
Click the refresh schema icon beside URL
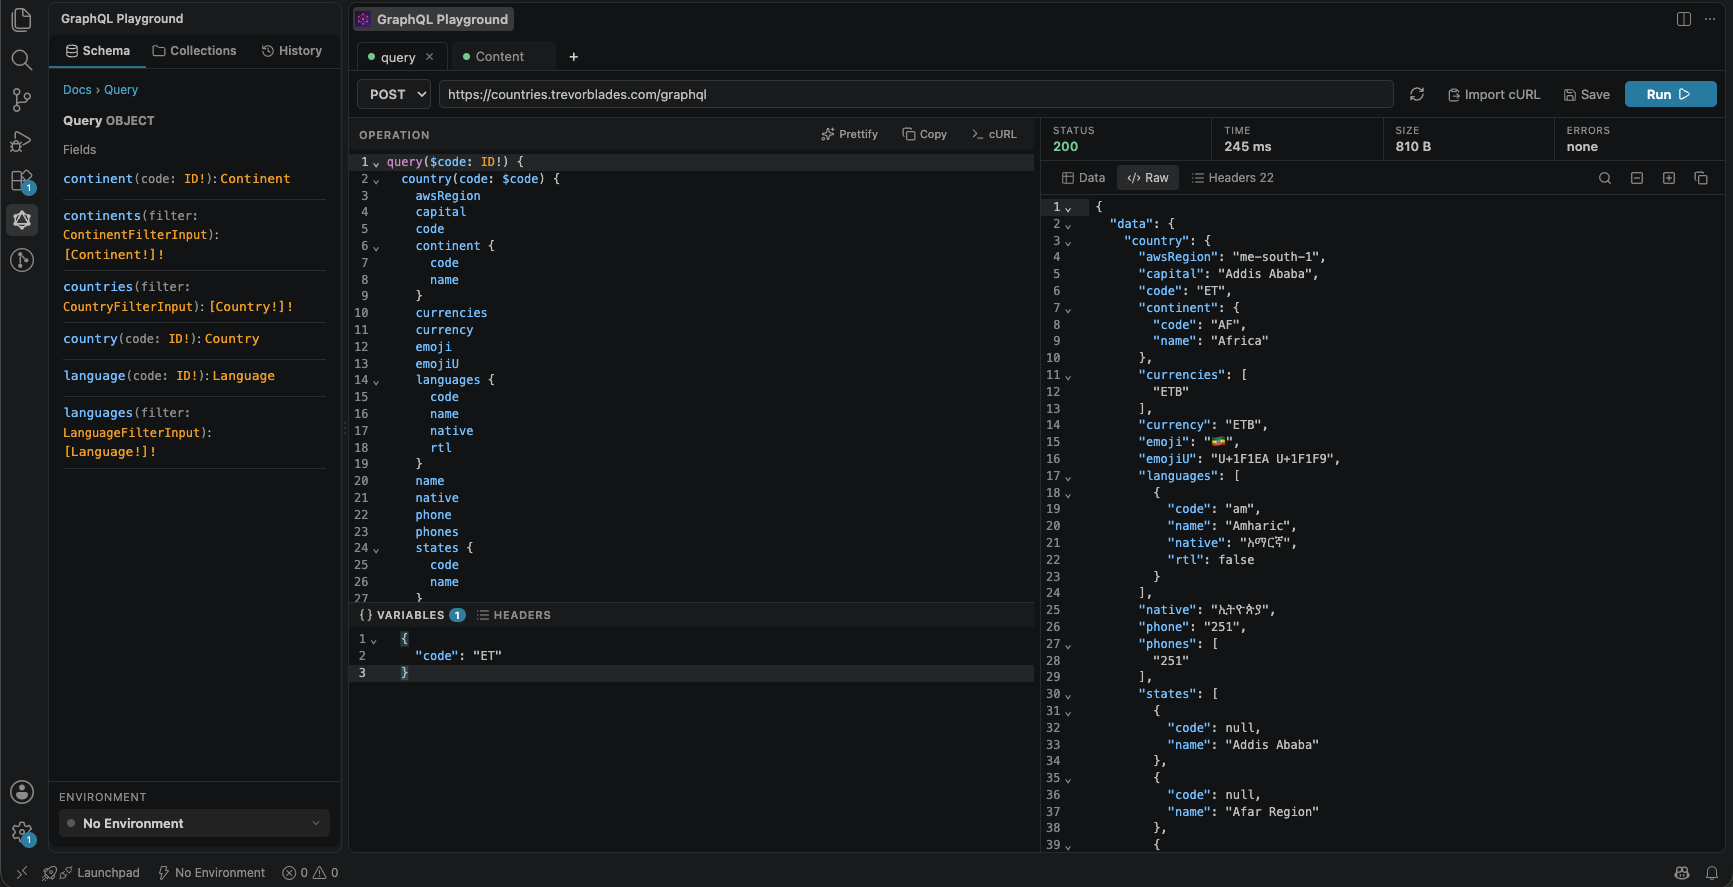coord(1417,94)
